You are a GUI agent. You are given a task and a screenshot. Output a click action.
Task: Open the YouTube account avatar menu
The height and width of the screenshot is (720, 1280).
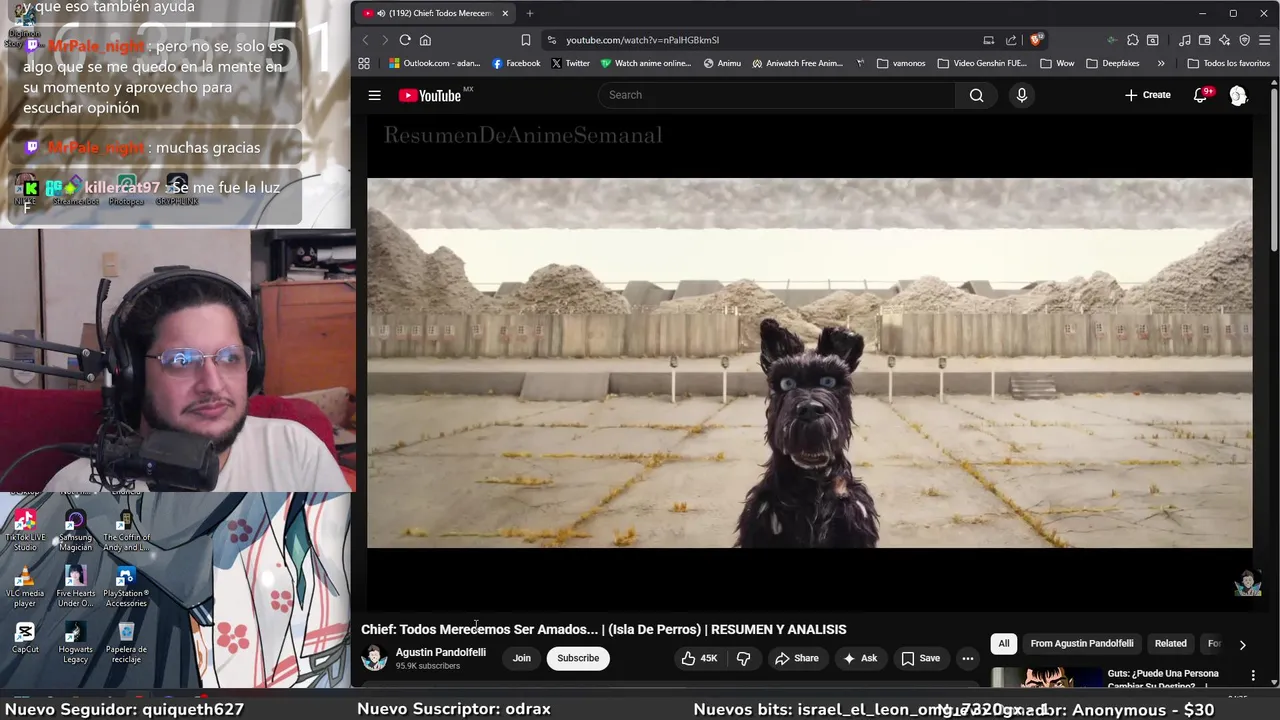coord(1238,95)
